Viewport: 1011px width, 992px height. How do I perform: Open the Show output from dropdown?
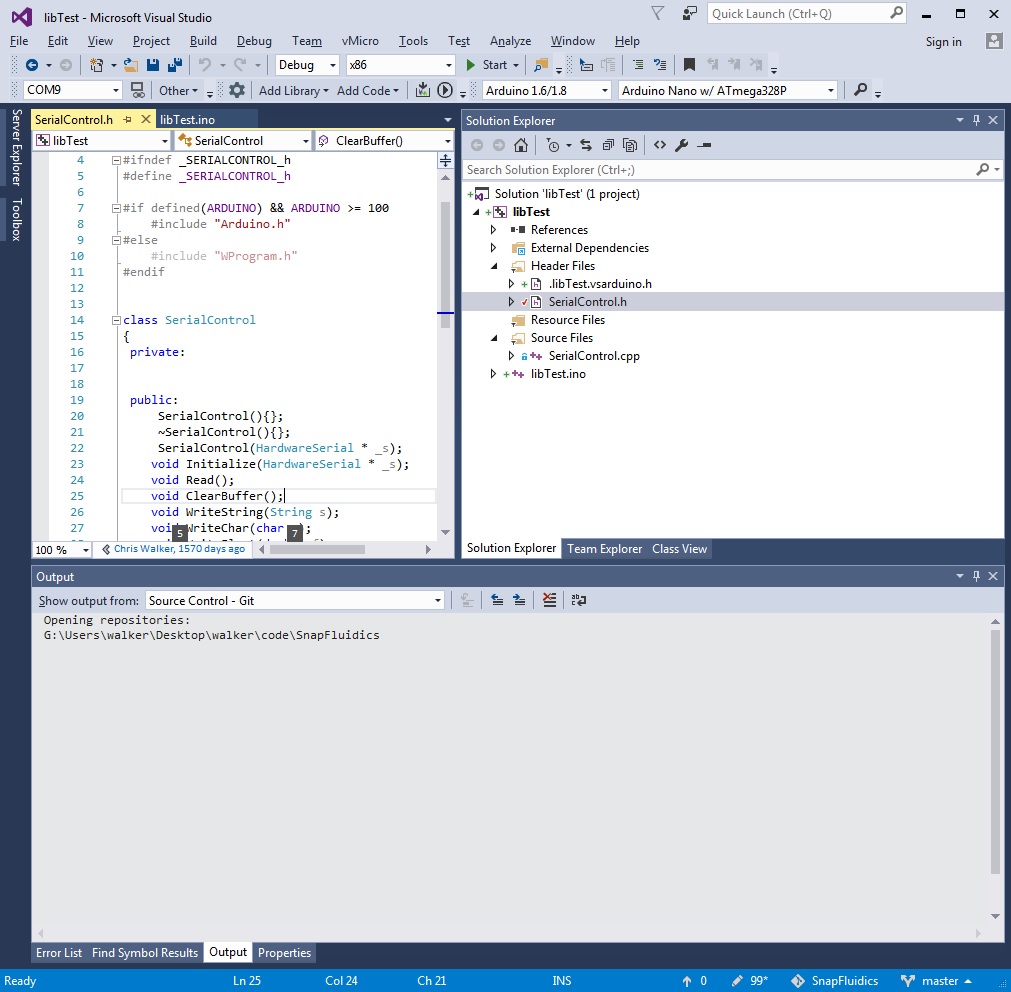tap(295, 601)
